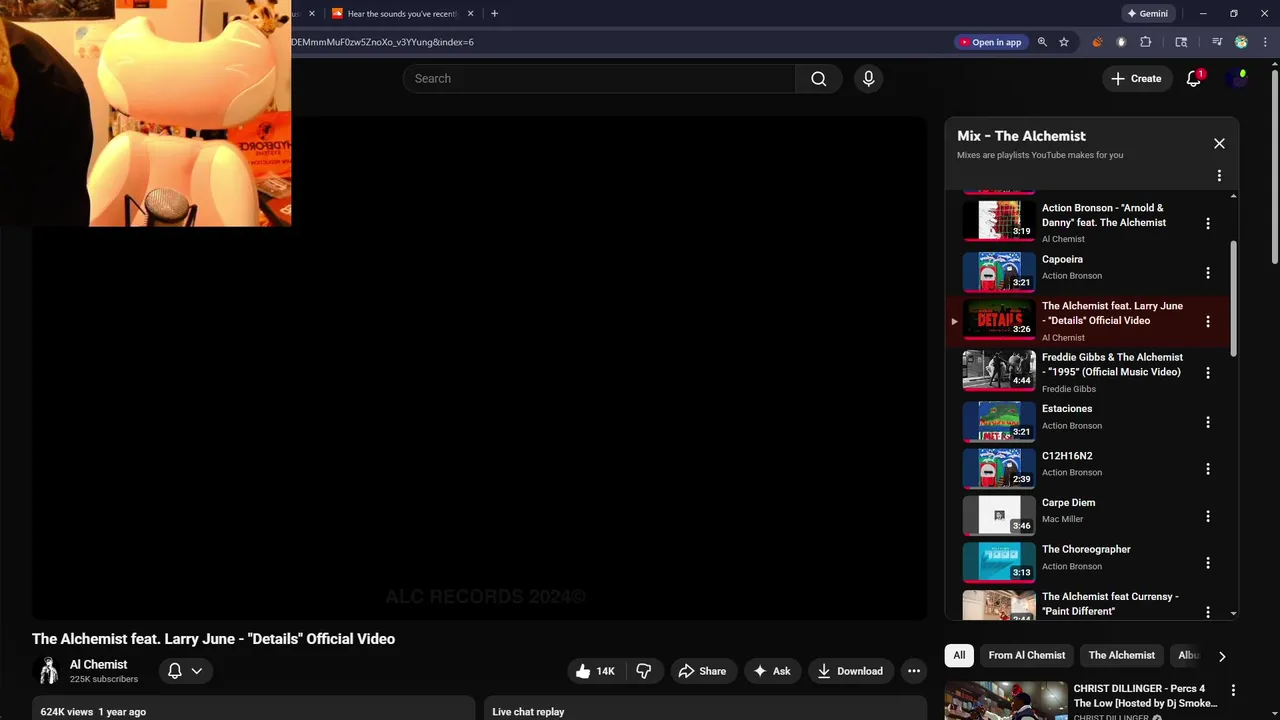Screen dimensions: 1280x720
Task: Open the Mix playlist three-dot options menu
Action: 1219,176
